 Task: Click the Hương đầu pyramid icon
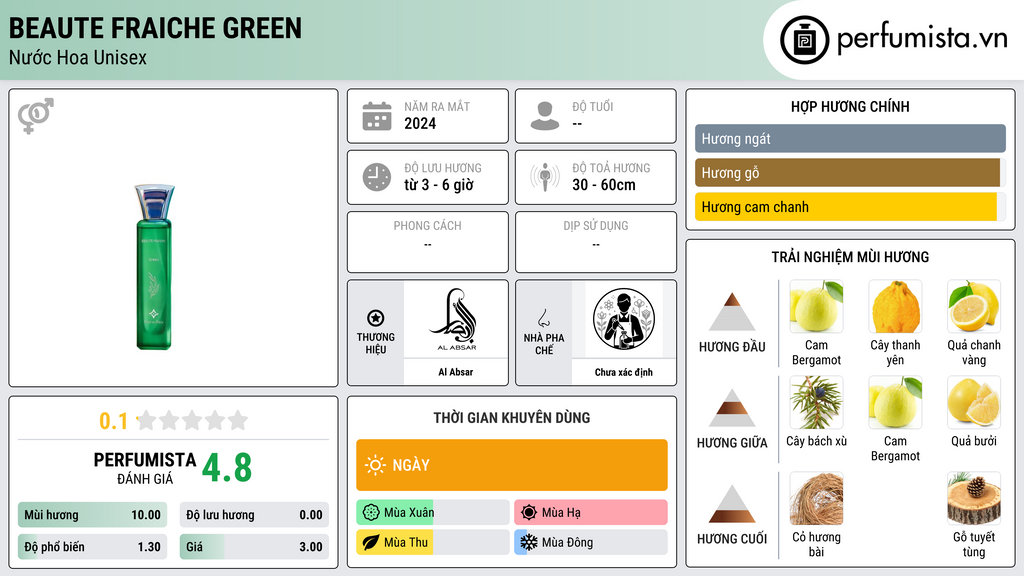click(732, 312)
